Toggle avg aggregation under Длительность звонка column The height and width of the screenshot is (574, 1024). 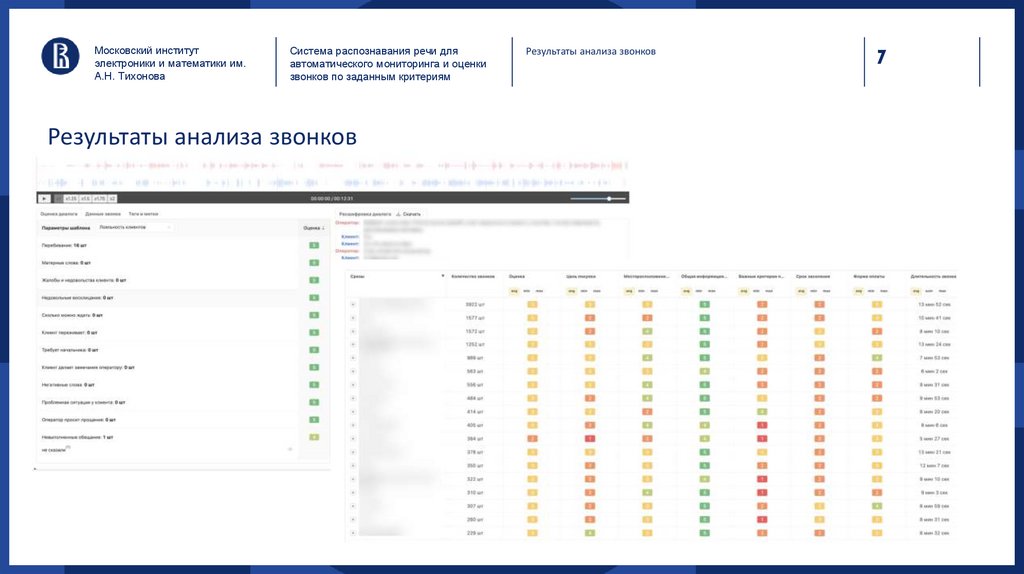[916, 291]
